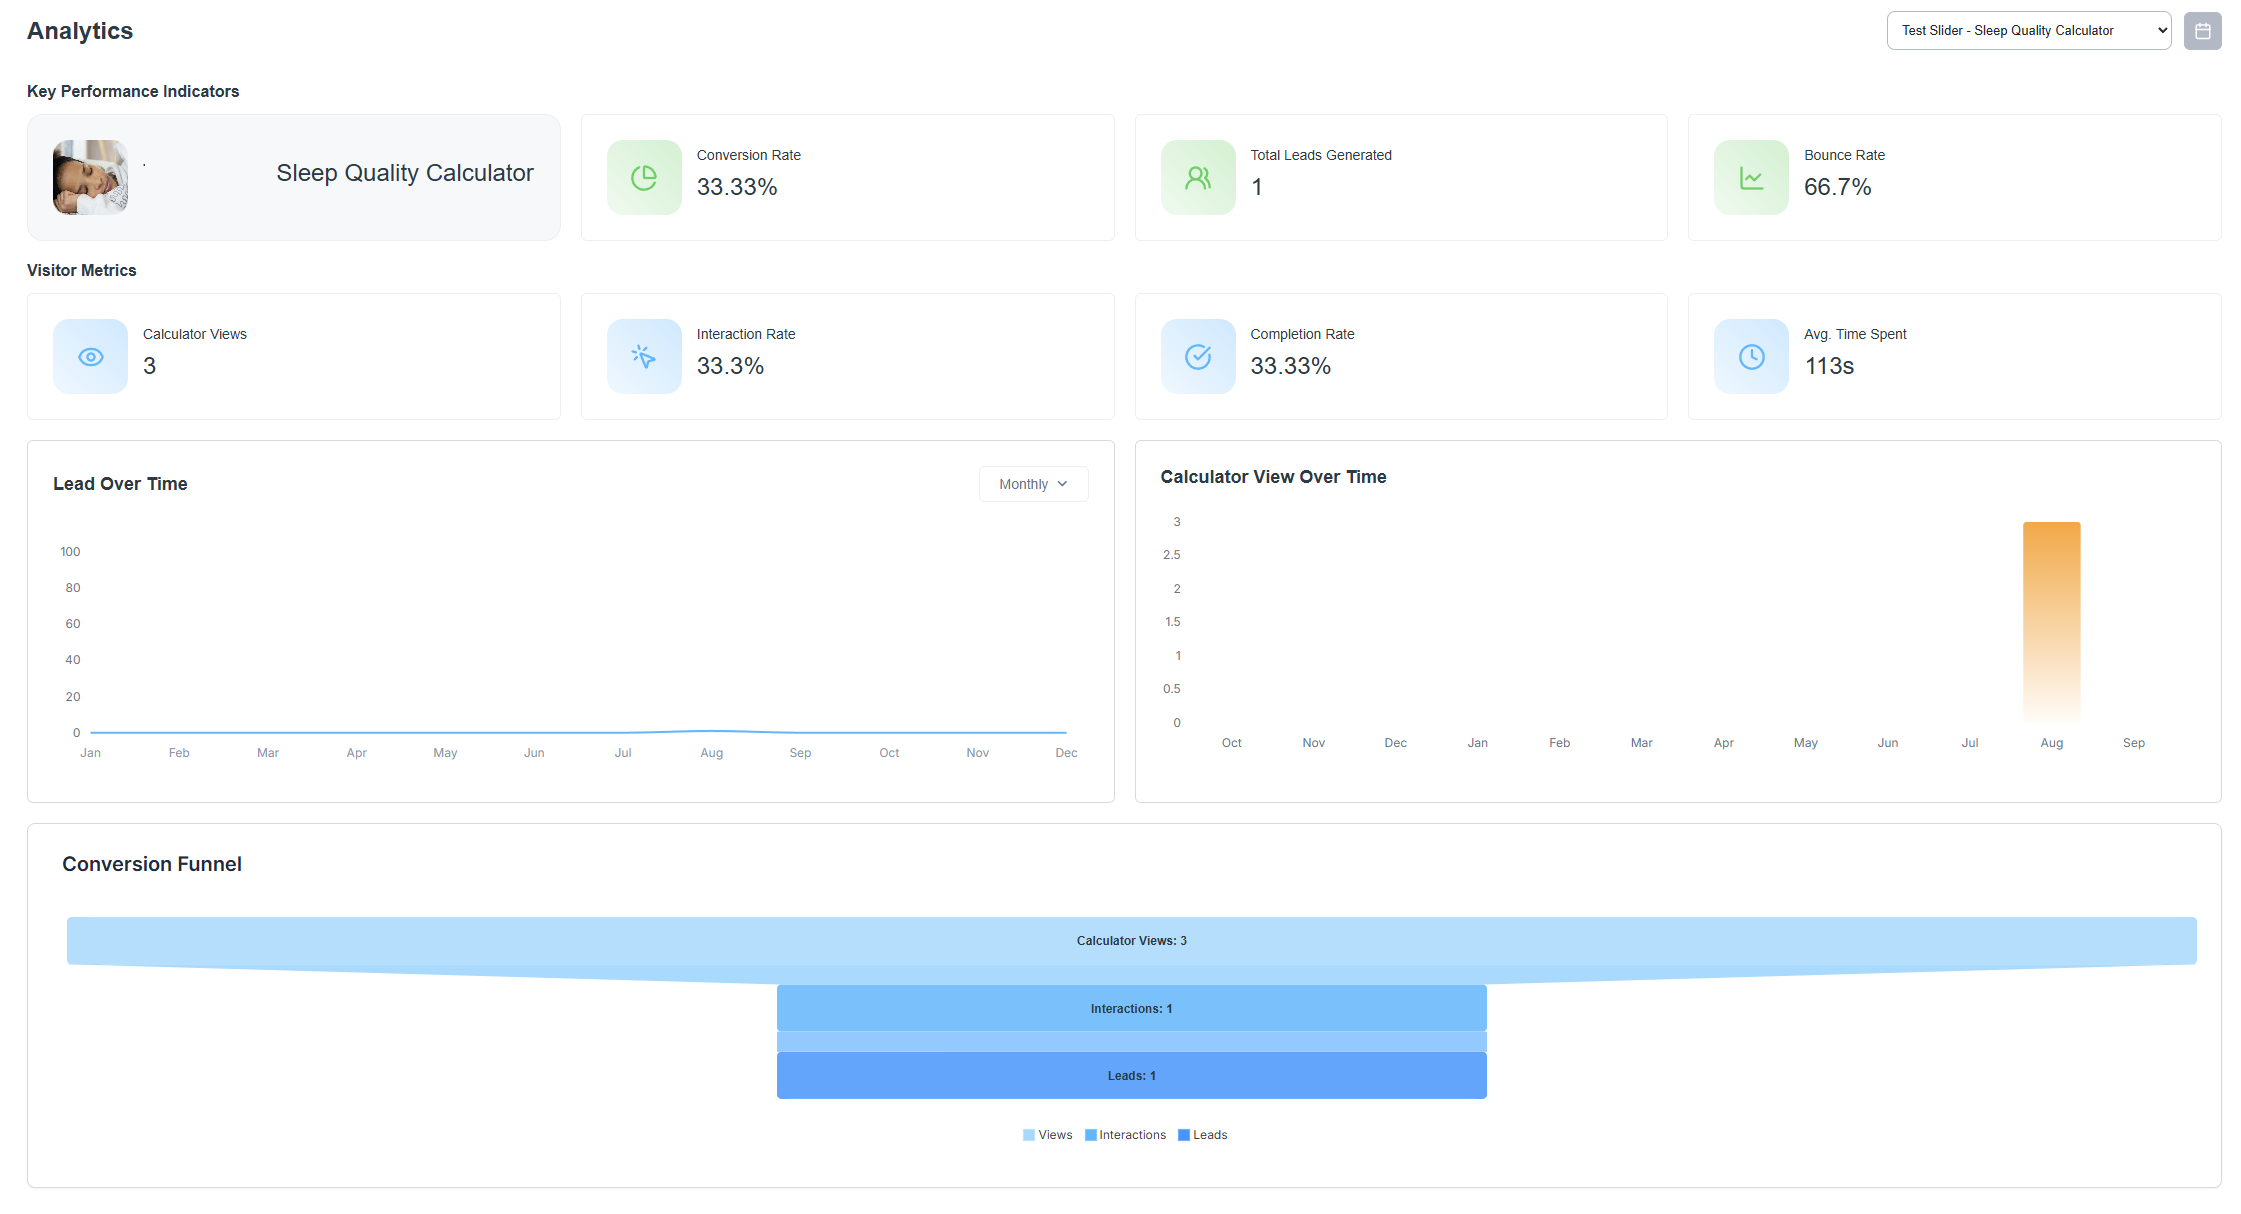Viewport: 2241px width, 1214px height.
Task: Click the Completion Rate checkmark icon
Action: [x=1198, y=357]
